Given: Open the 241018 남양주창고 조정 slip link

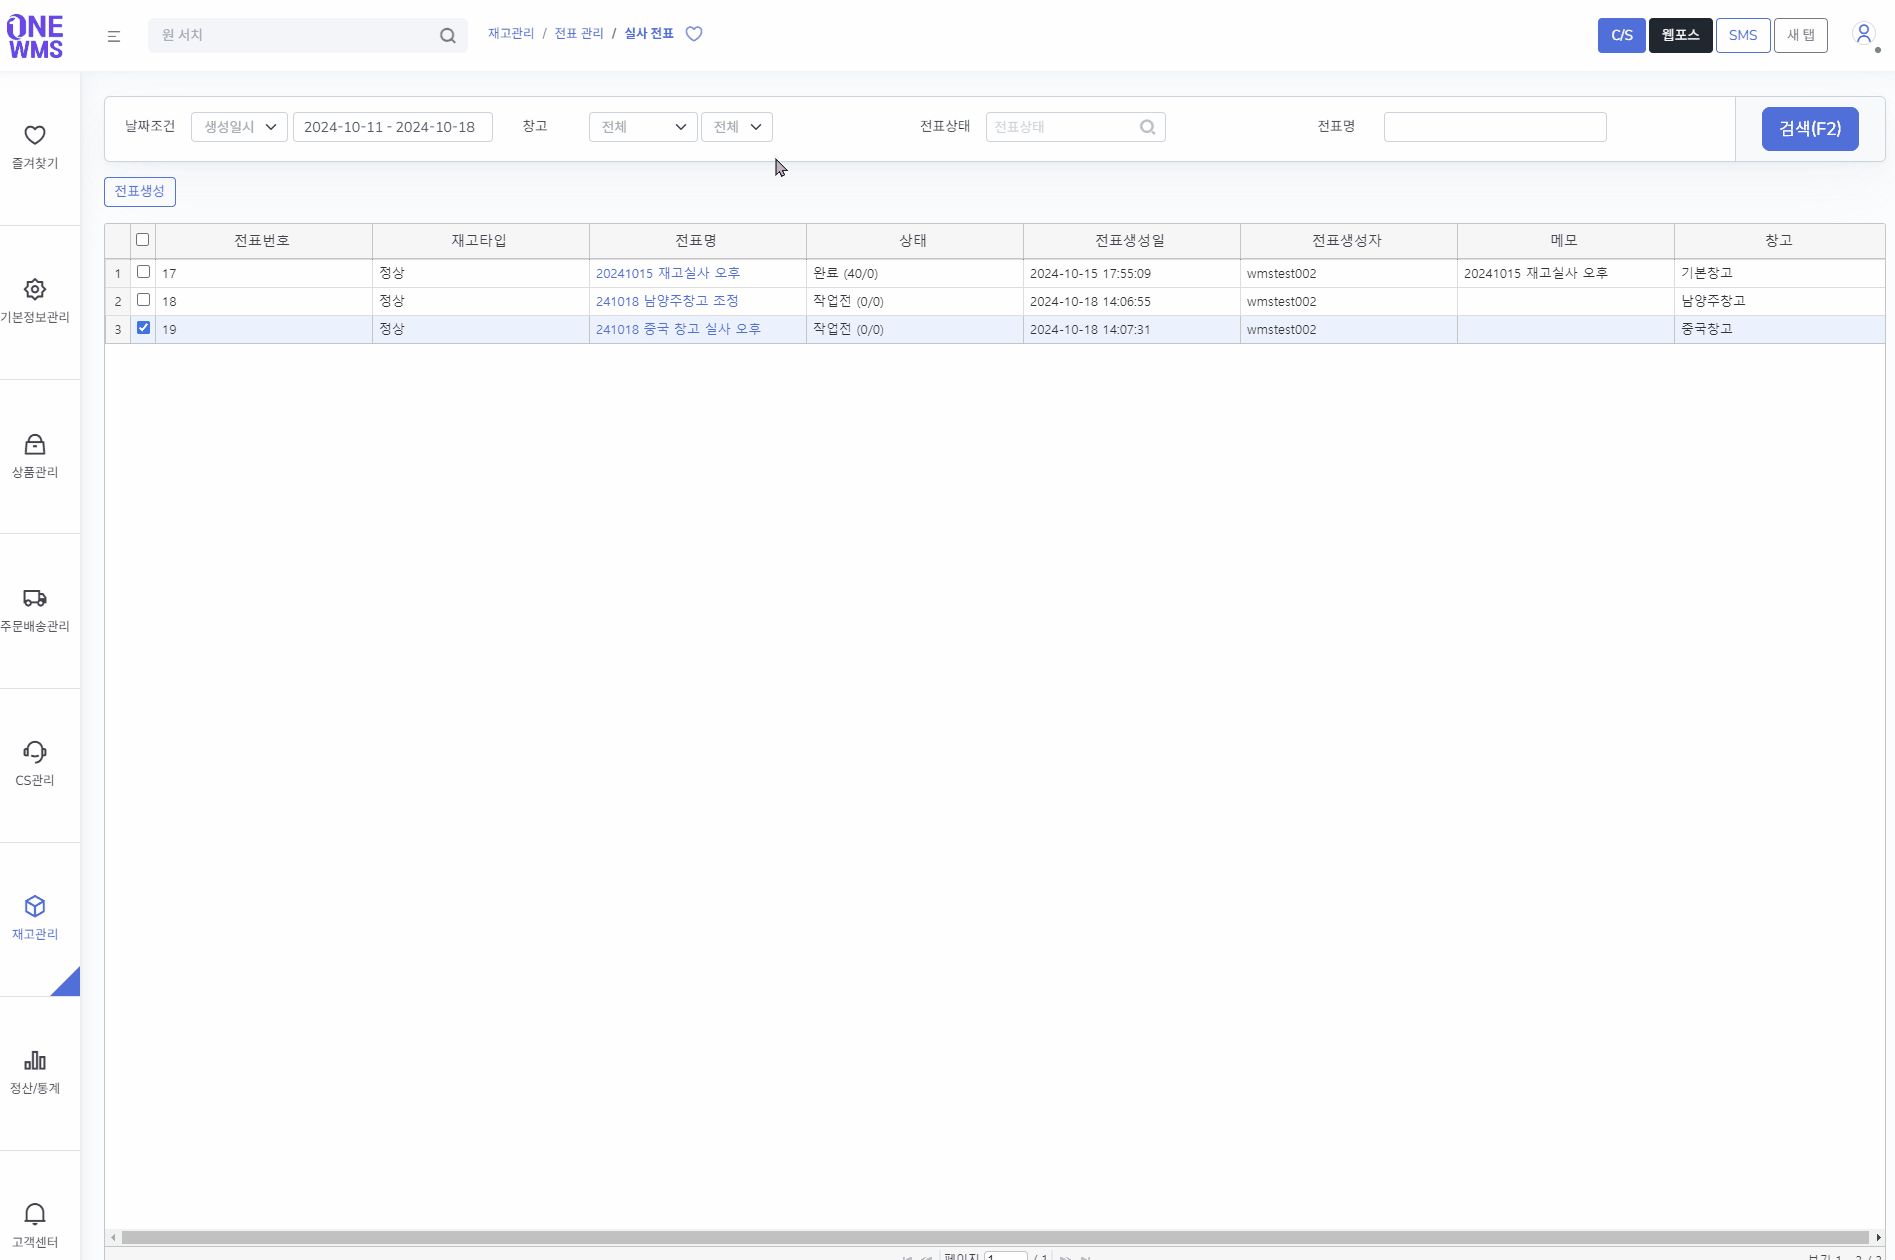Looking at the screenshot, I should point(667,301).
